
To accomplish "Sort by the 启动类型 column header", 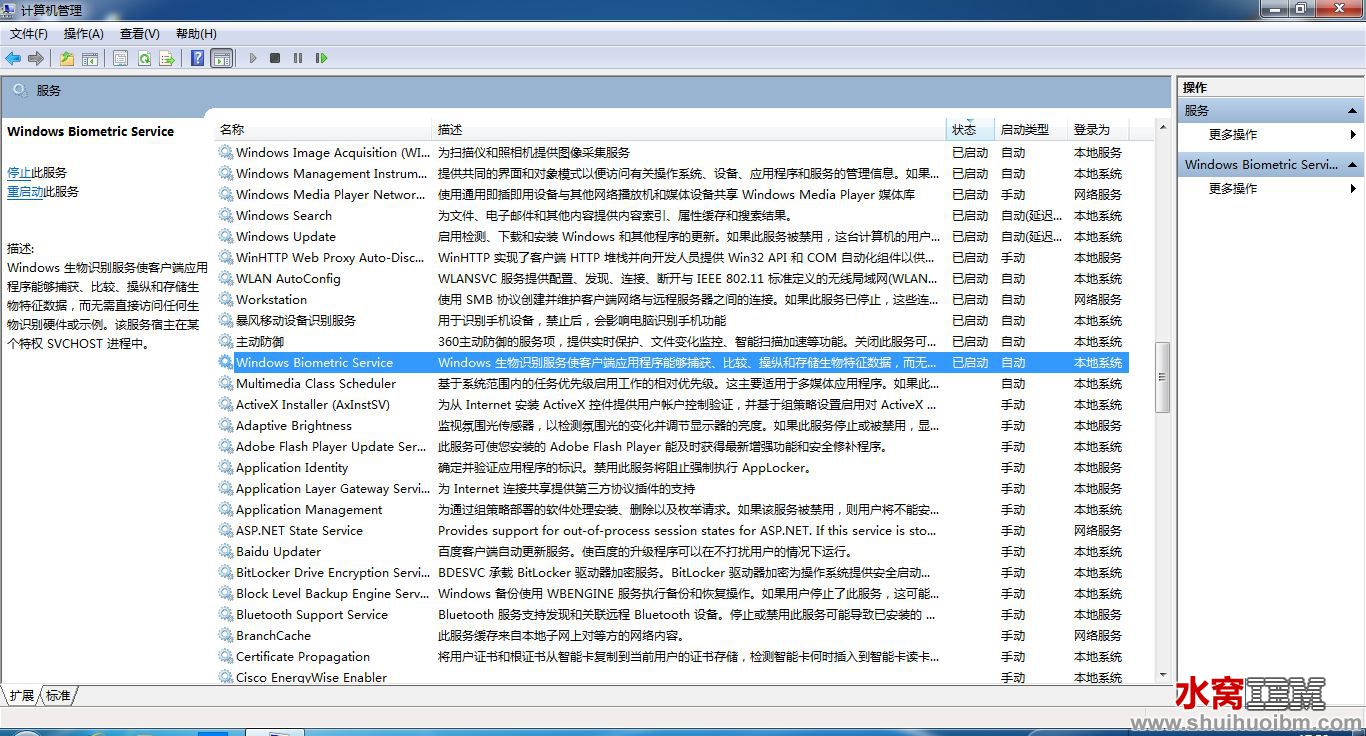I will pyautogui.click(x=1033, y=130).
